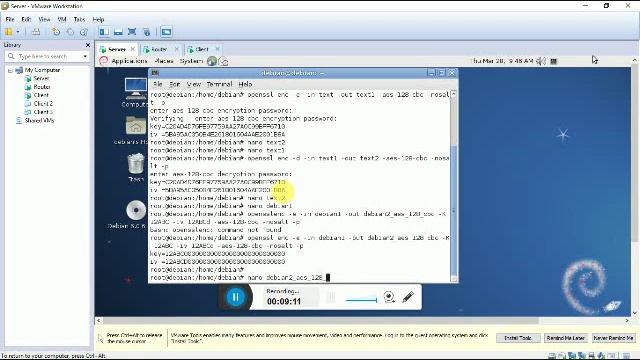
Task: Open the Terminal menu in terminal window
Action: coord(219,84)
